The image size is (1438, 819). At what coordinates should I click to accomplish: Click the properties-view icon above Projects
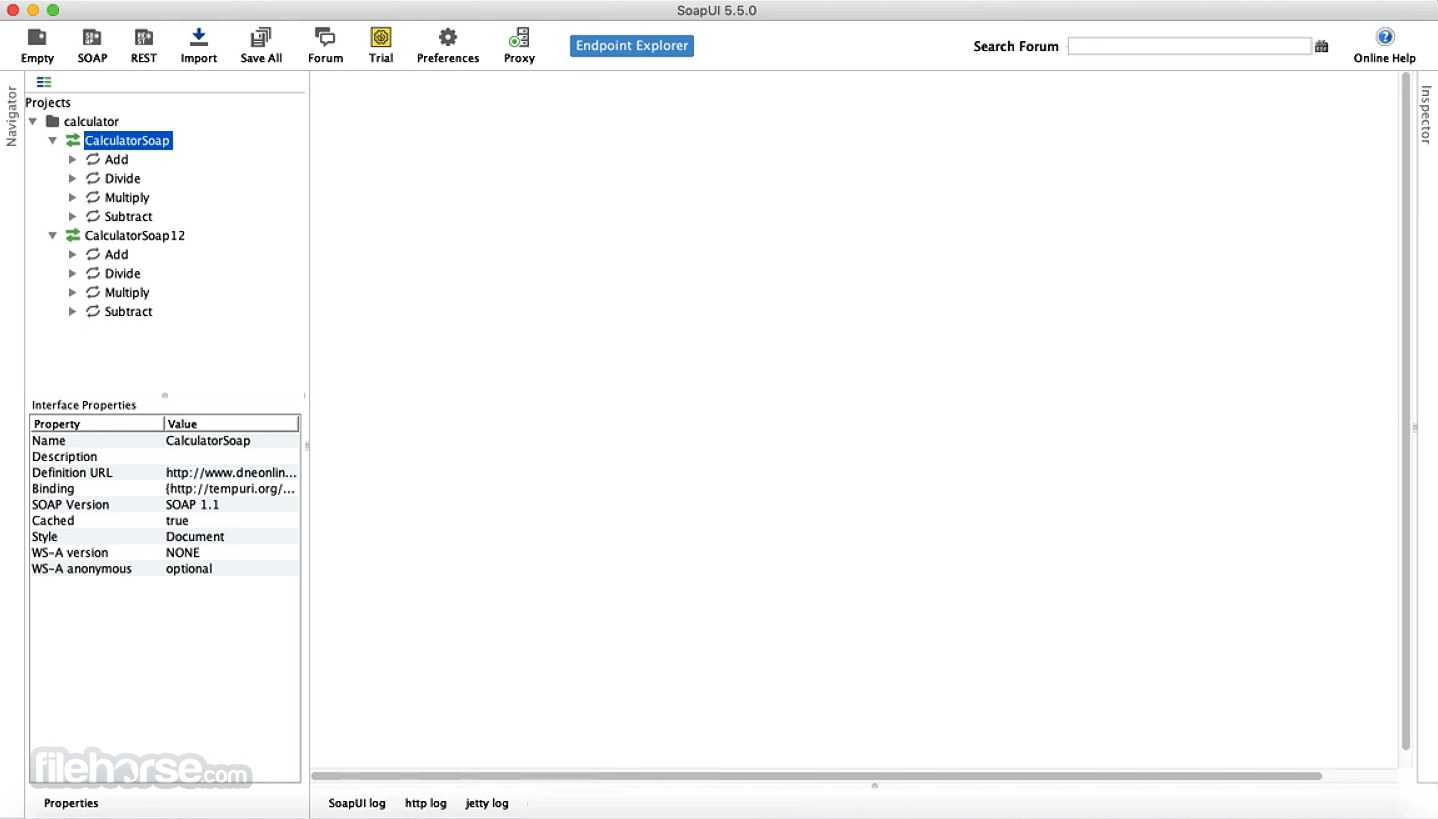click(44, 82)
